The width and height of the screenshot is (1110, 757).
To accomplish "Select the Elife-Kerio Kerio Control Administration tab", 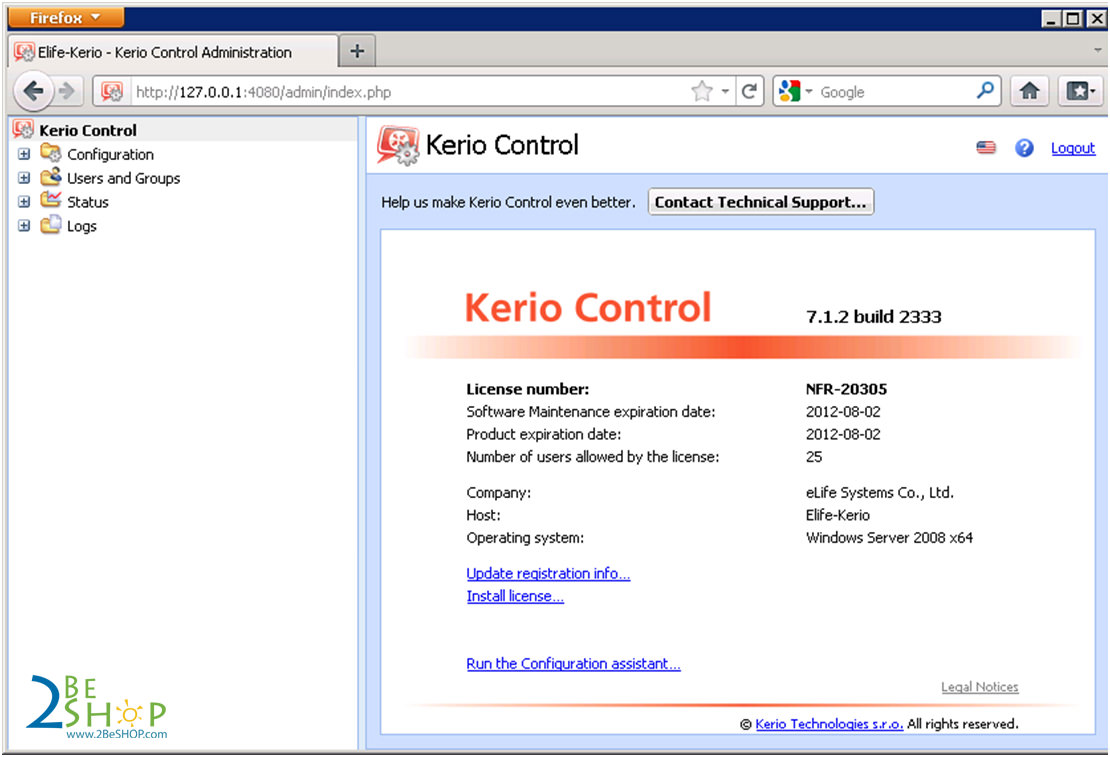I will pos(173,52).
